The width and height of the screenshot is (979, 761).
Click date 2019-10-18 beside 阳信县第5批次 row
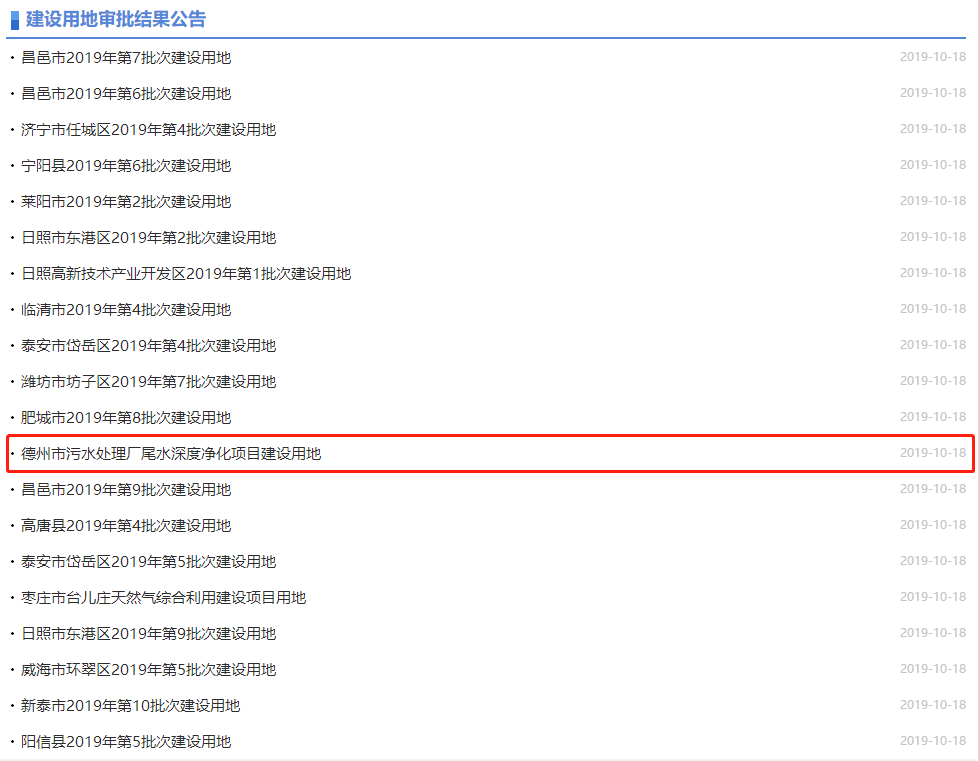pos(933,741)
